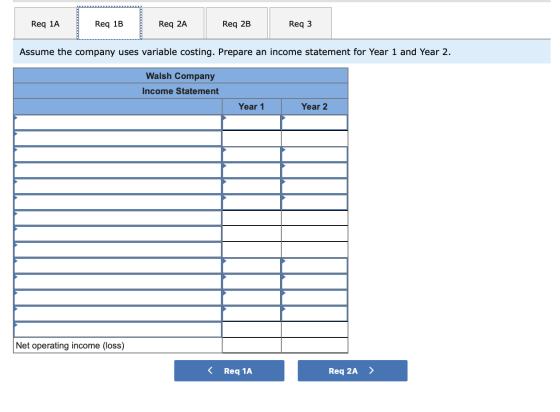The image size is (560, 412).
Task: Open the fourth row label dropdown in table
Action: coord(118,170)
